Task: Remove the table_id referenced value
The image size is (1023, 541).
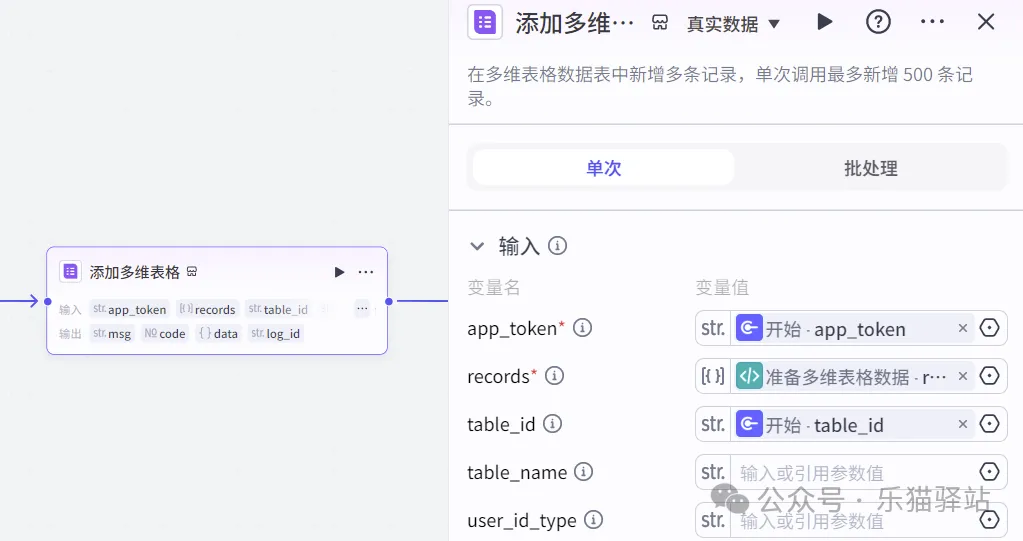Action: pos(962,424)
